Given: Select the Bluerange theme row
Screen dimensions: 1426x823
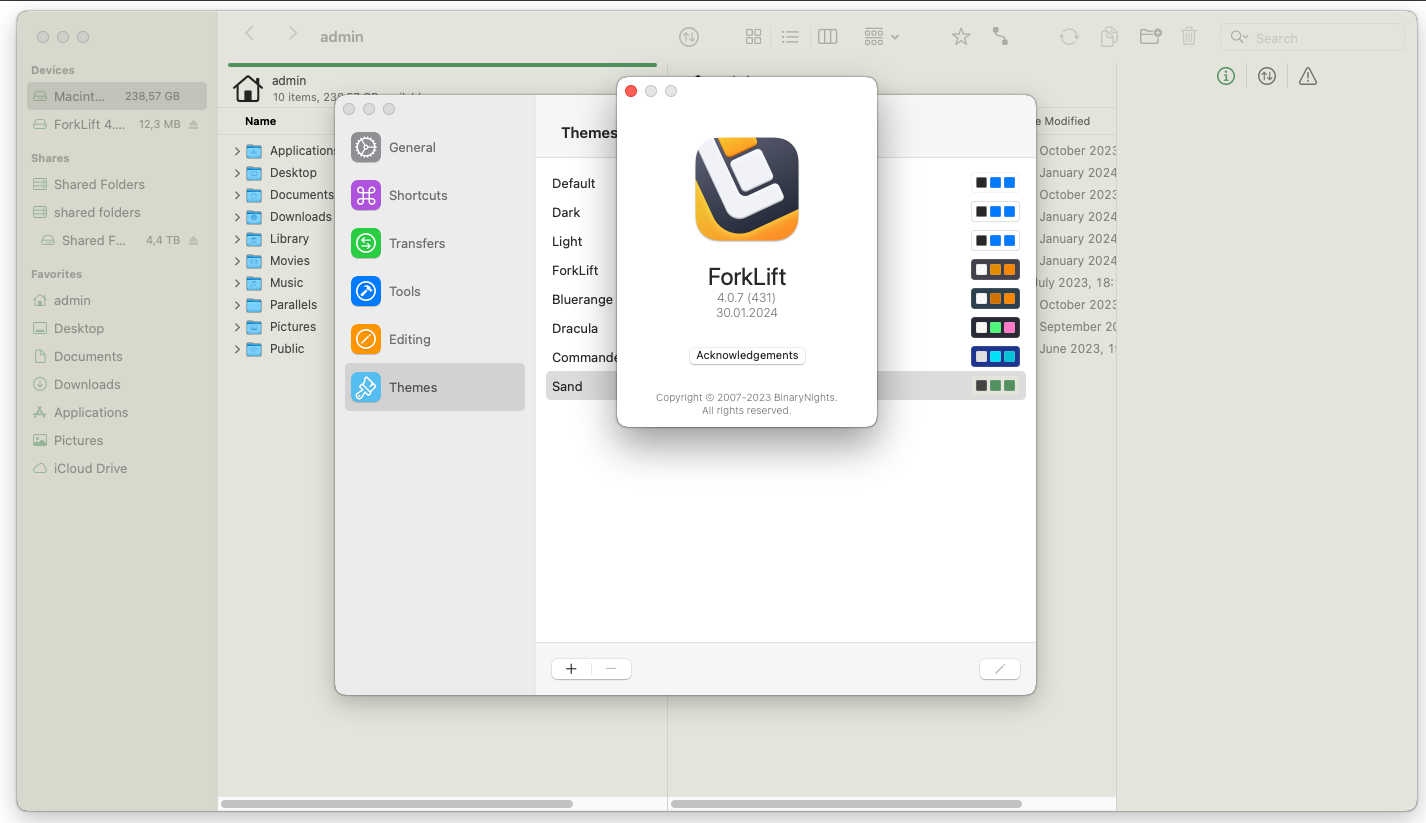Looking at the screenshot, I should [x=582, y=299].
